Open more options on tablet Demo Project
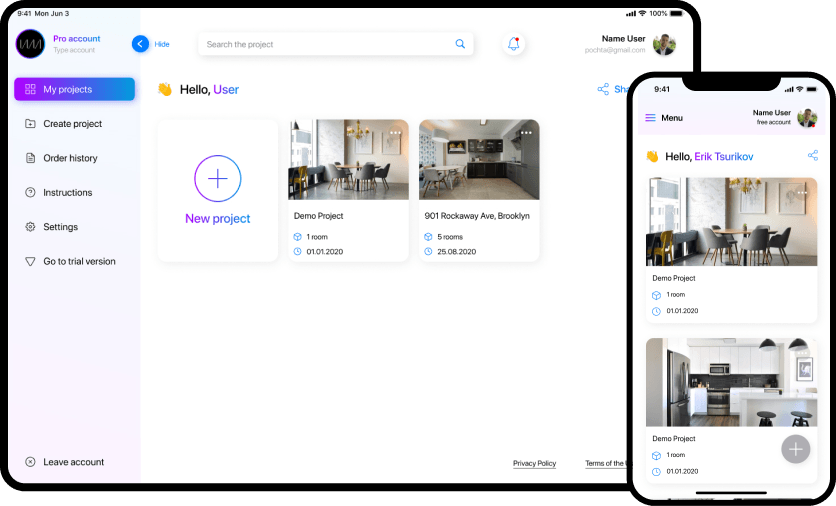Viewport: 836px width, 506px height. point(395,133)
